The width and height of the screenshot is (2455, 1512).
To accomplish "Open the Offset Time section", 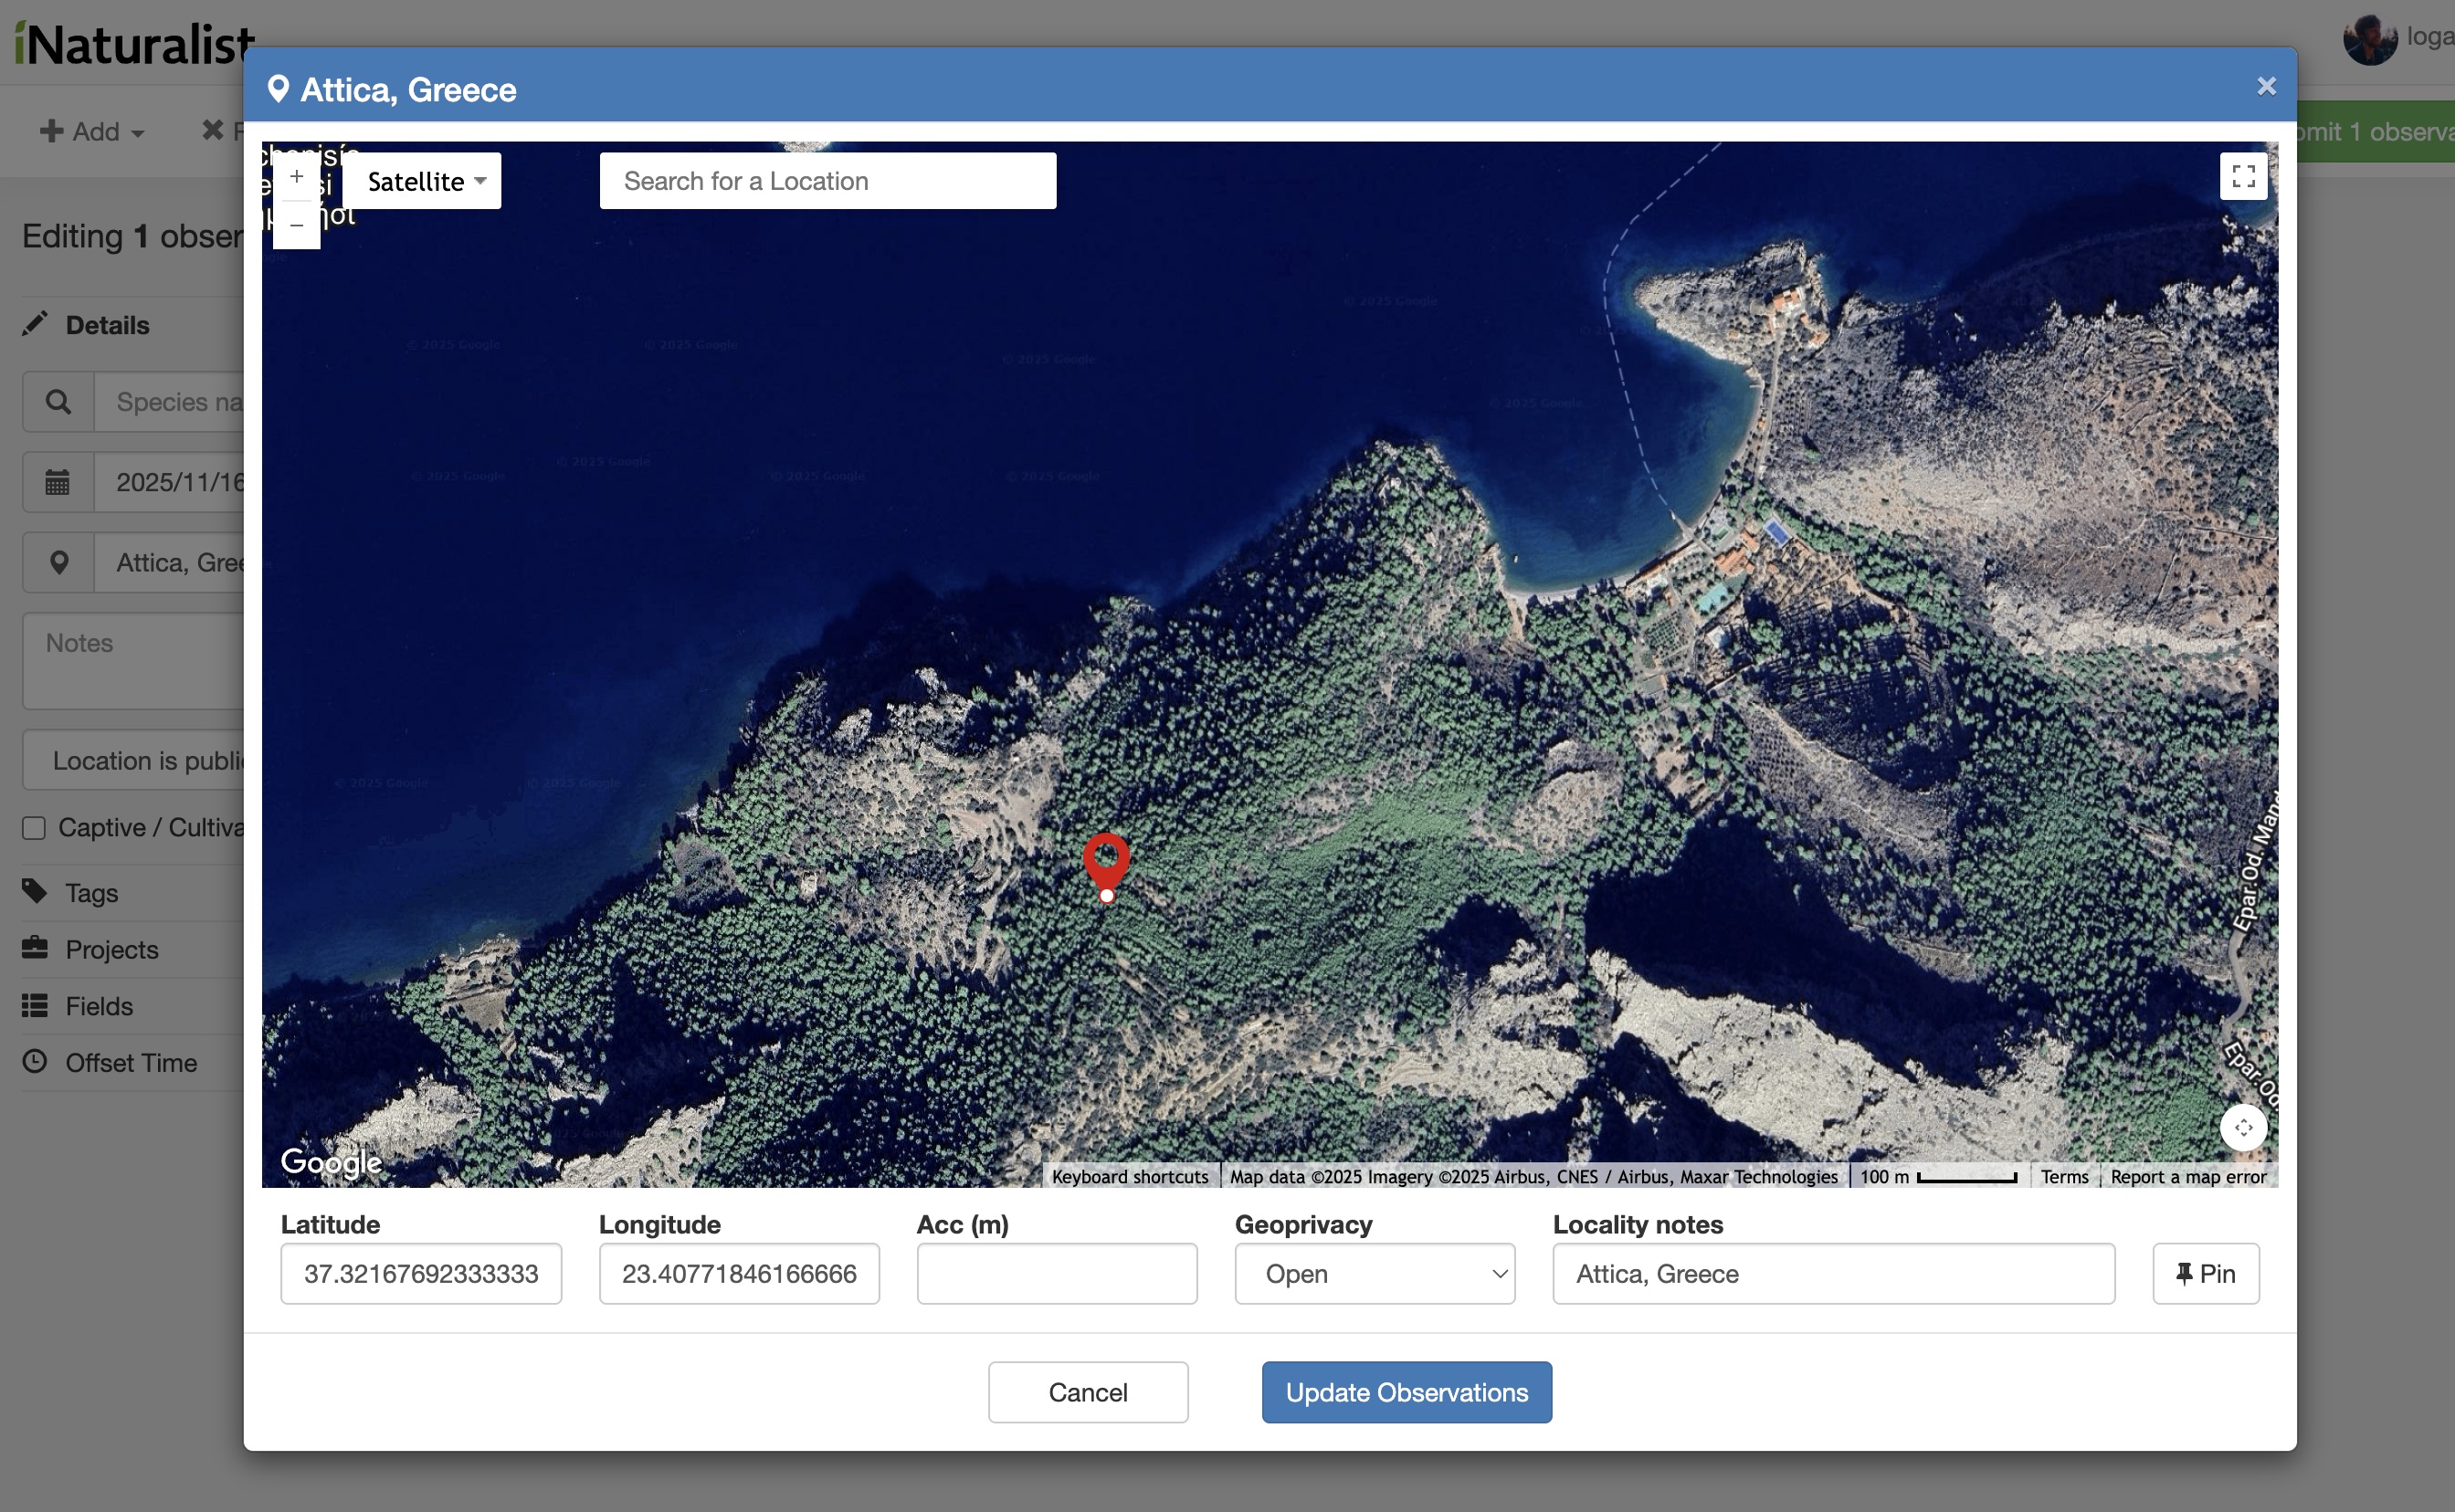I will click(x=130, y=1063).
